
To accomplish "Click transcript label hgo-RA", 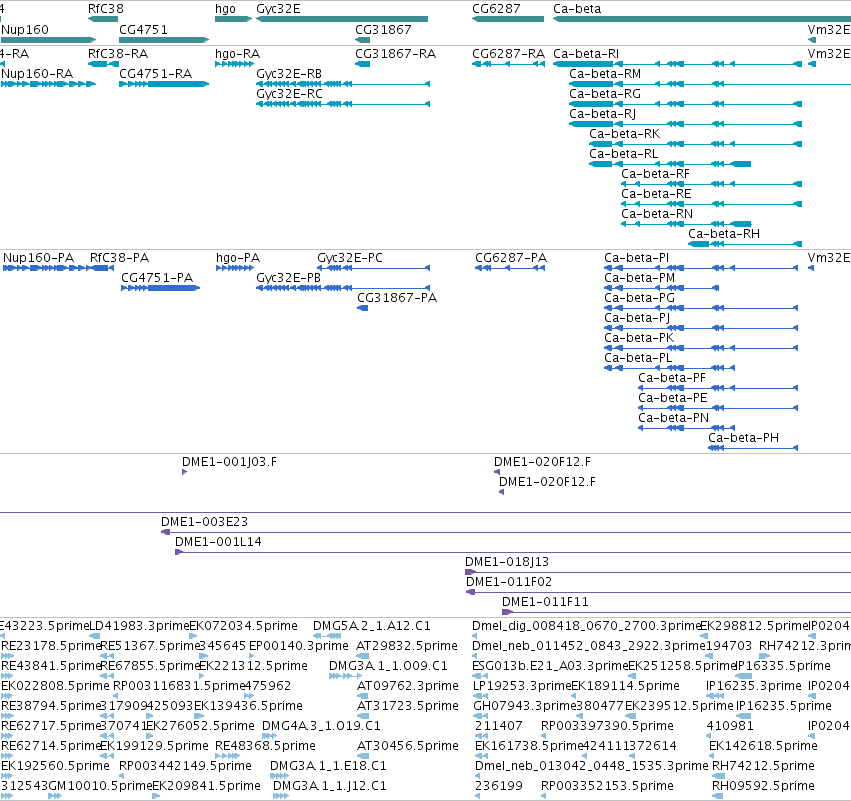I will pyautogui.click(x=237, y=54).
